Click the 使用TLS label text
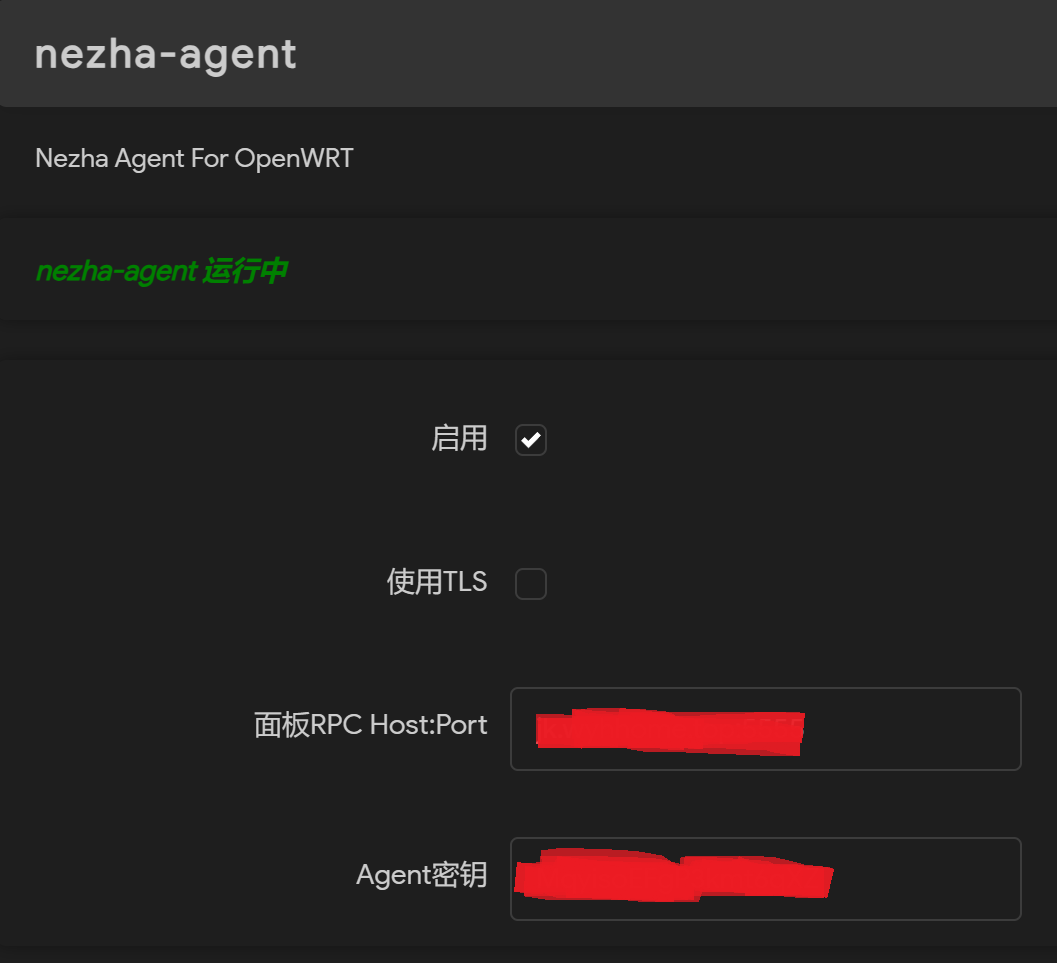This screenshot has height=963, width=1057. pos(437,582)
